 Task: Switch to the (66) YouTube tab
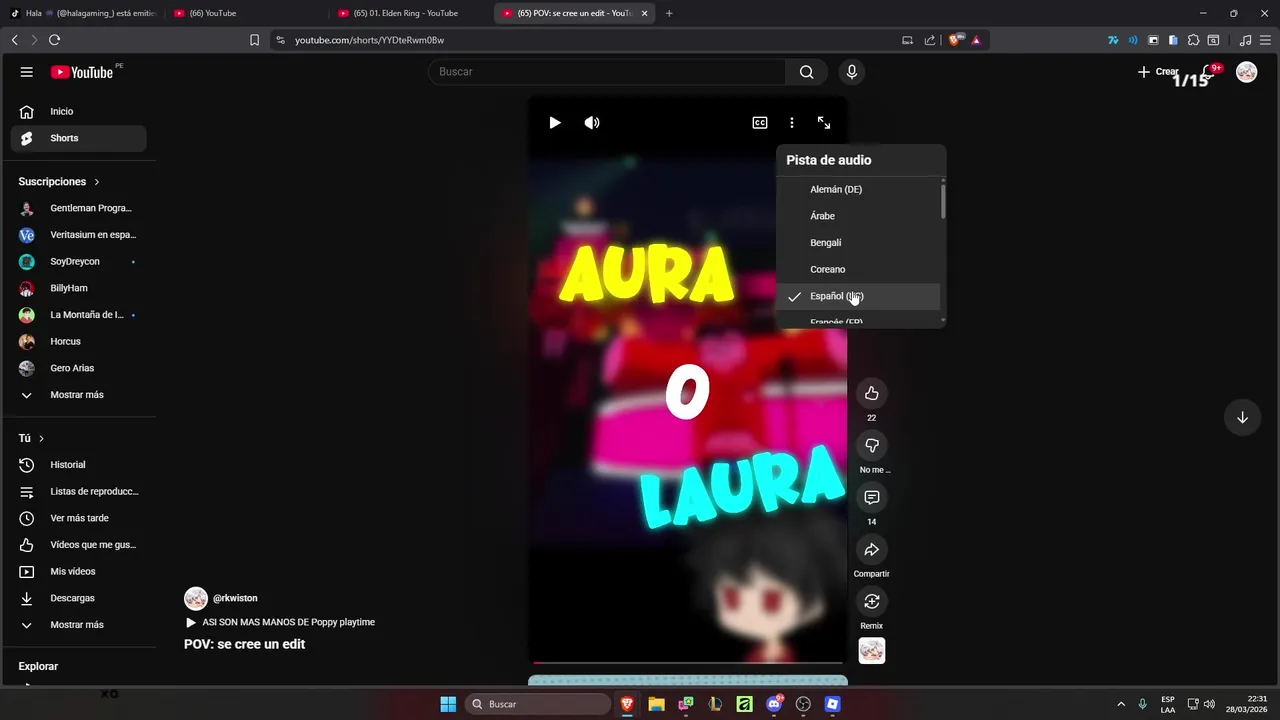245,13
